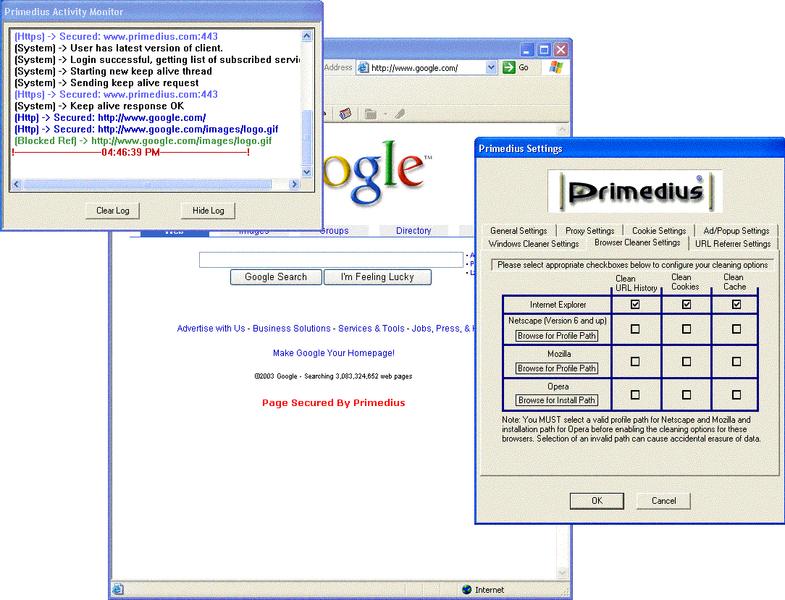The image size is (785, 600).
Task: Click the green Go arrow icon
Action: (509, 67)
